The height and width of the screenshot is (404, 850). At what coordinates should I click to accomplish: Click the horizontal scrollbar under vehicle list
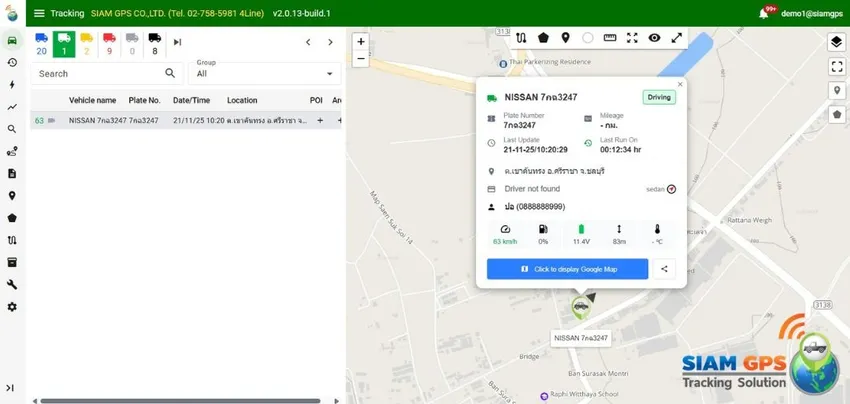(x=181, y=401)
